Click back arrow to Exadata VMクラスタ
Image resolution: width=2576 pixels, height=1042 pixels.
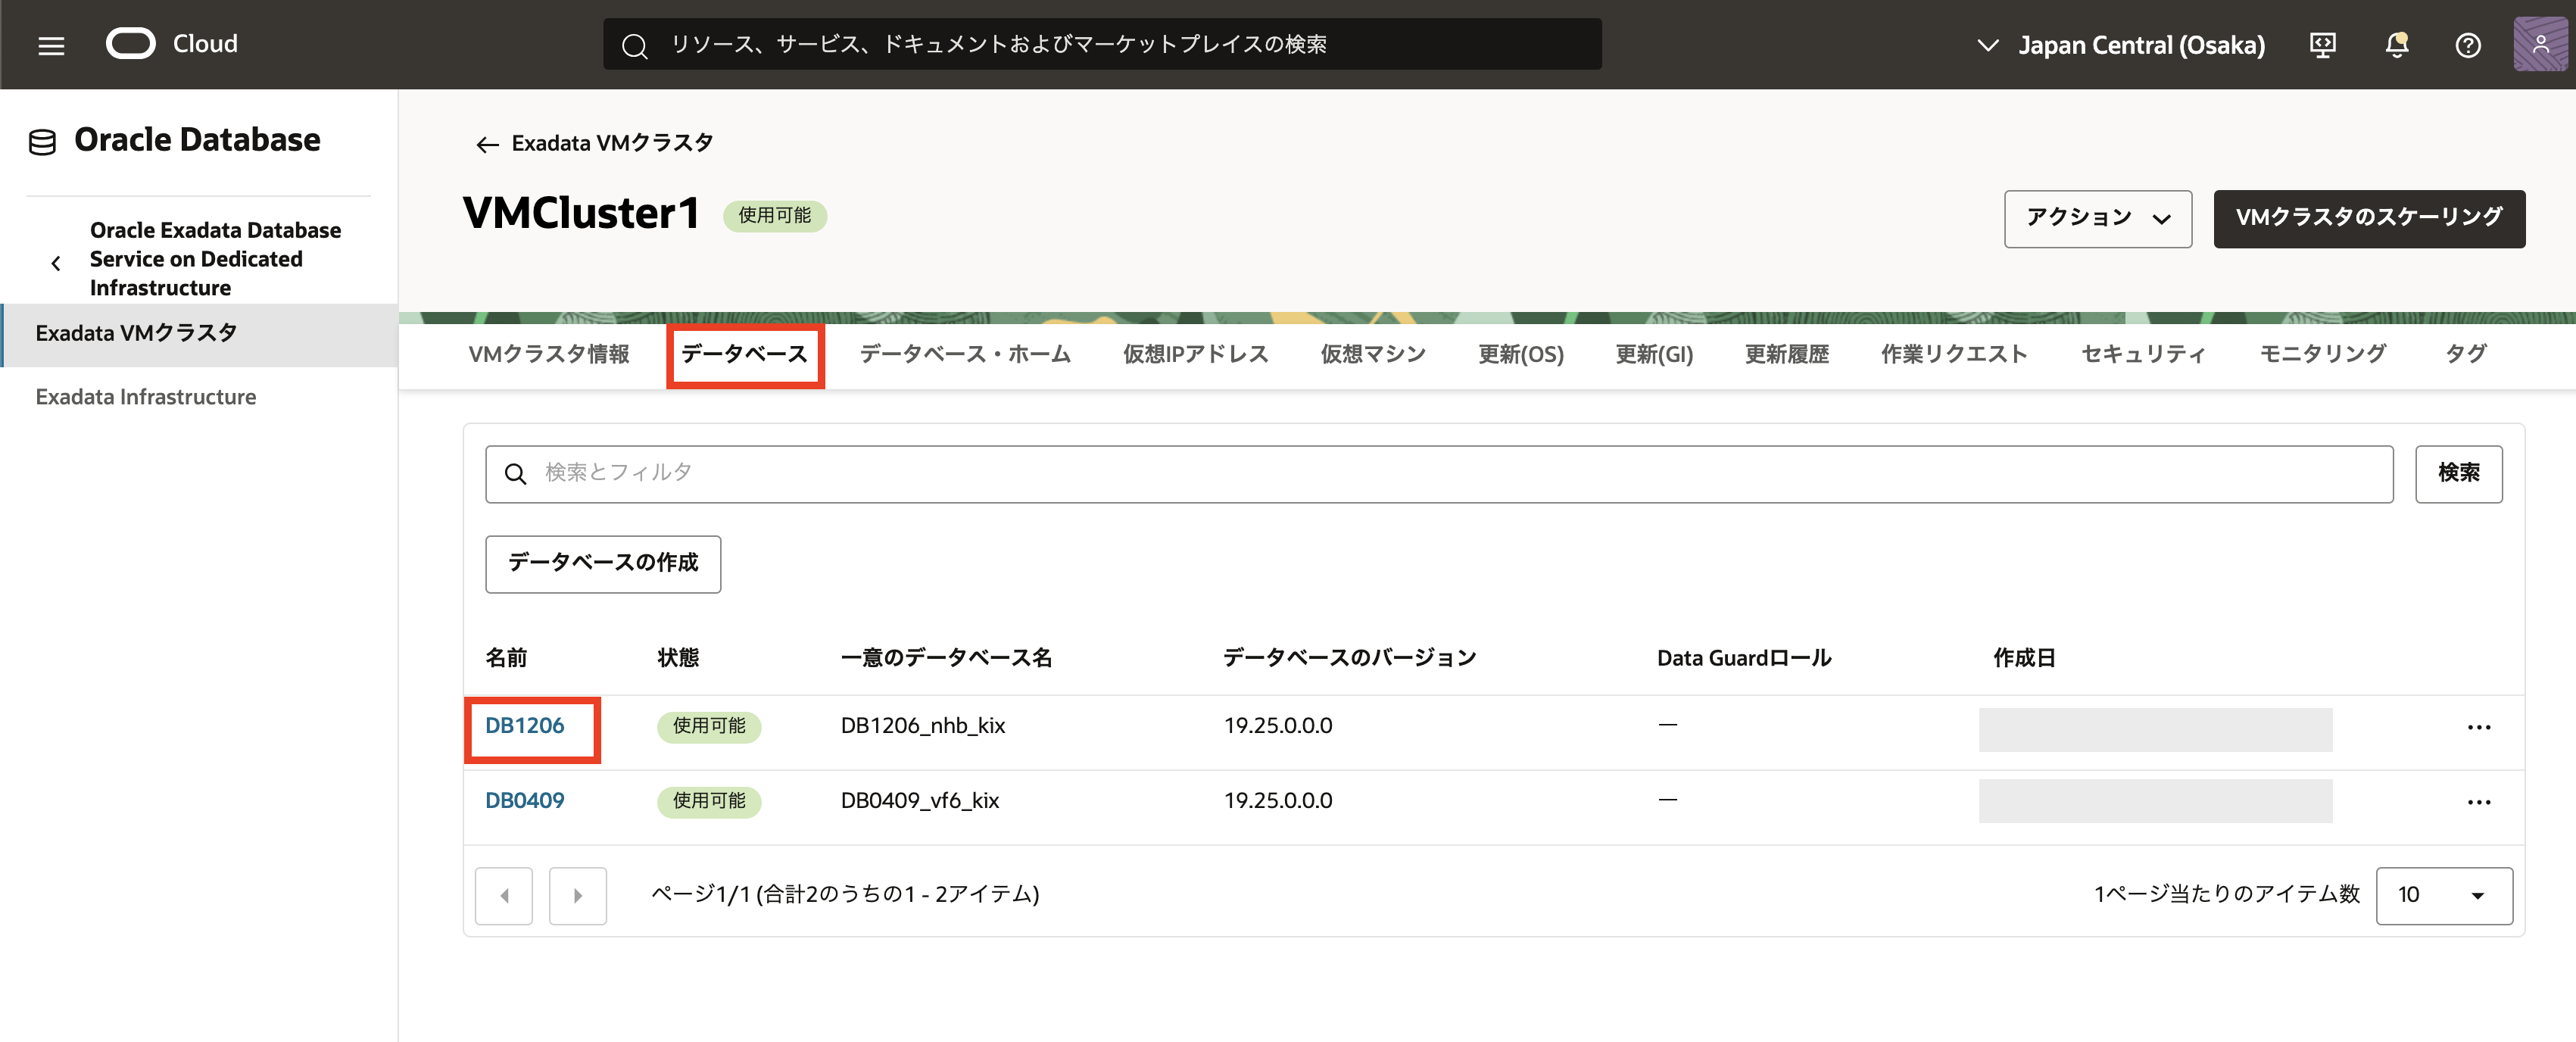[487, 144]
